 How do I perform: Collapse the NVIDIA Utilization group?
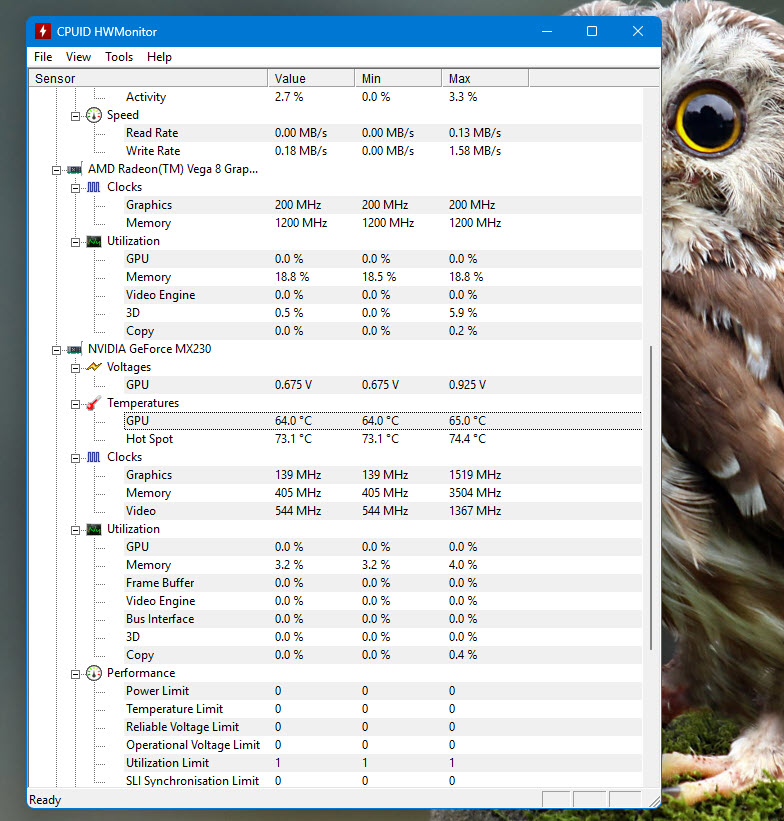75,530
